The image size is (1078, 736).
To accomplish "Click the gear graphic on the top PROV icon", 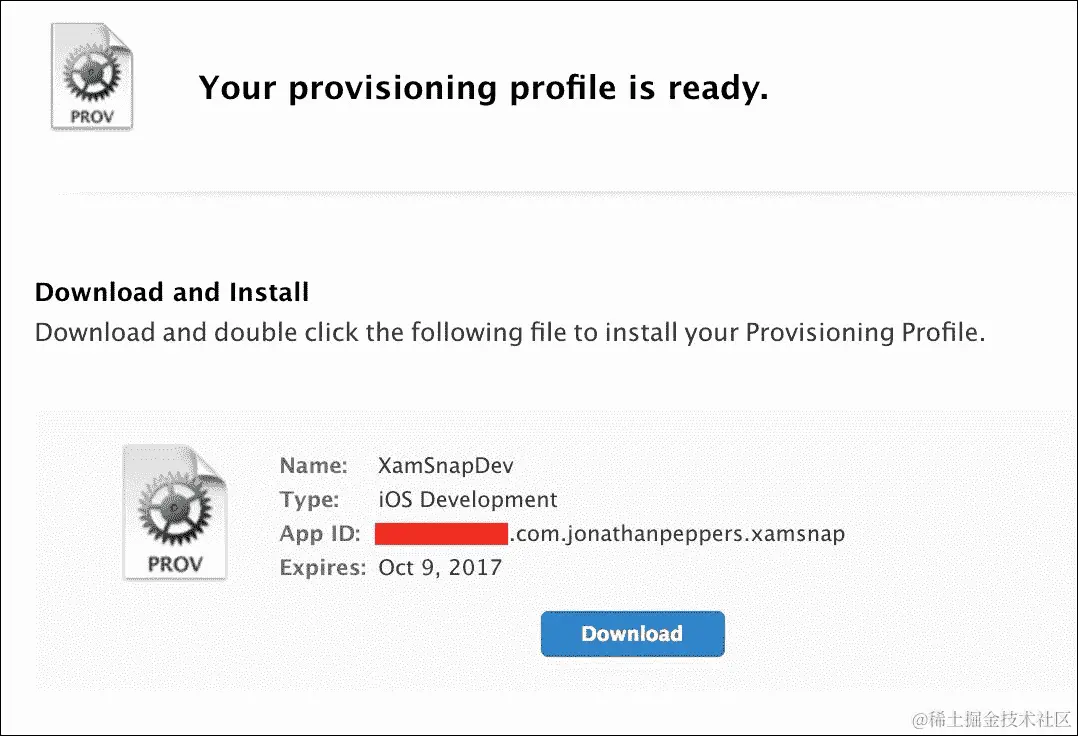I will (x=92, y=72).
